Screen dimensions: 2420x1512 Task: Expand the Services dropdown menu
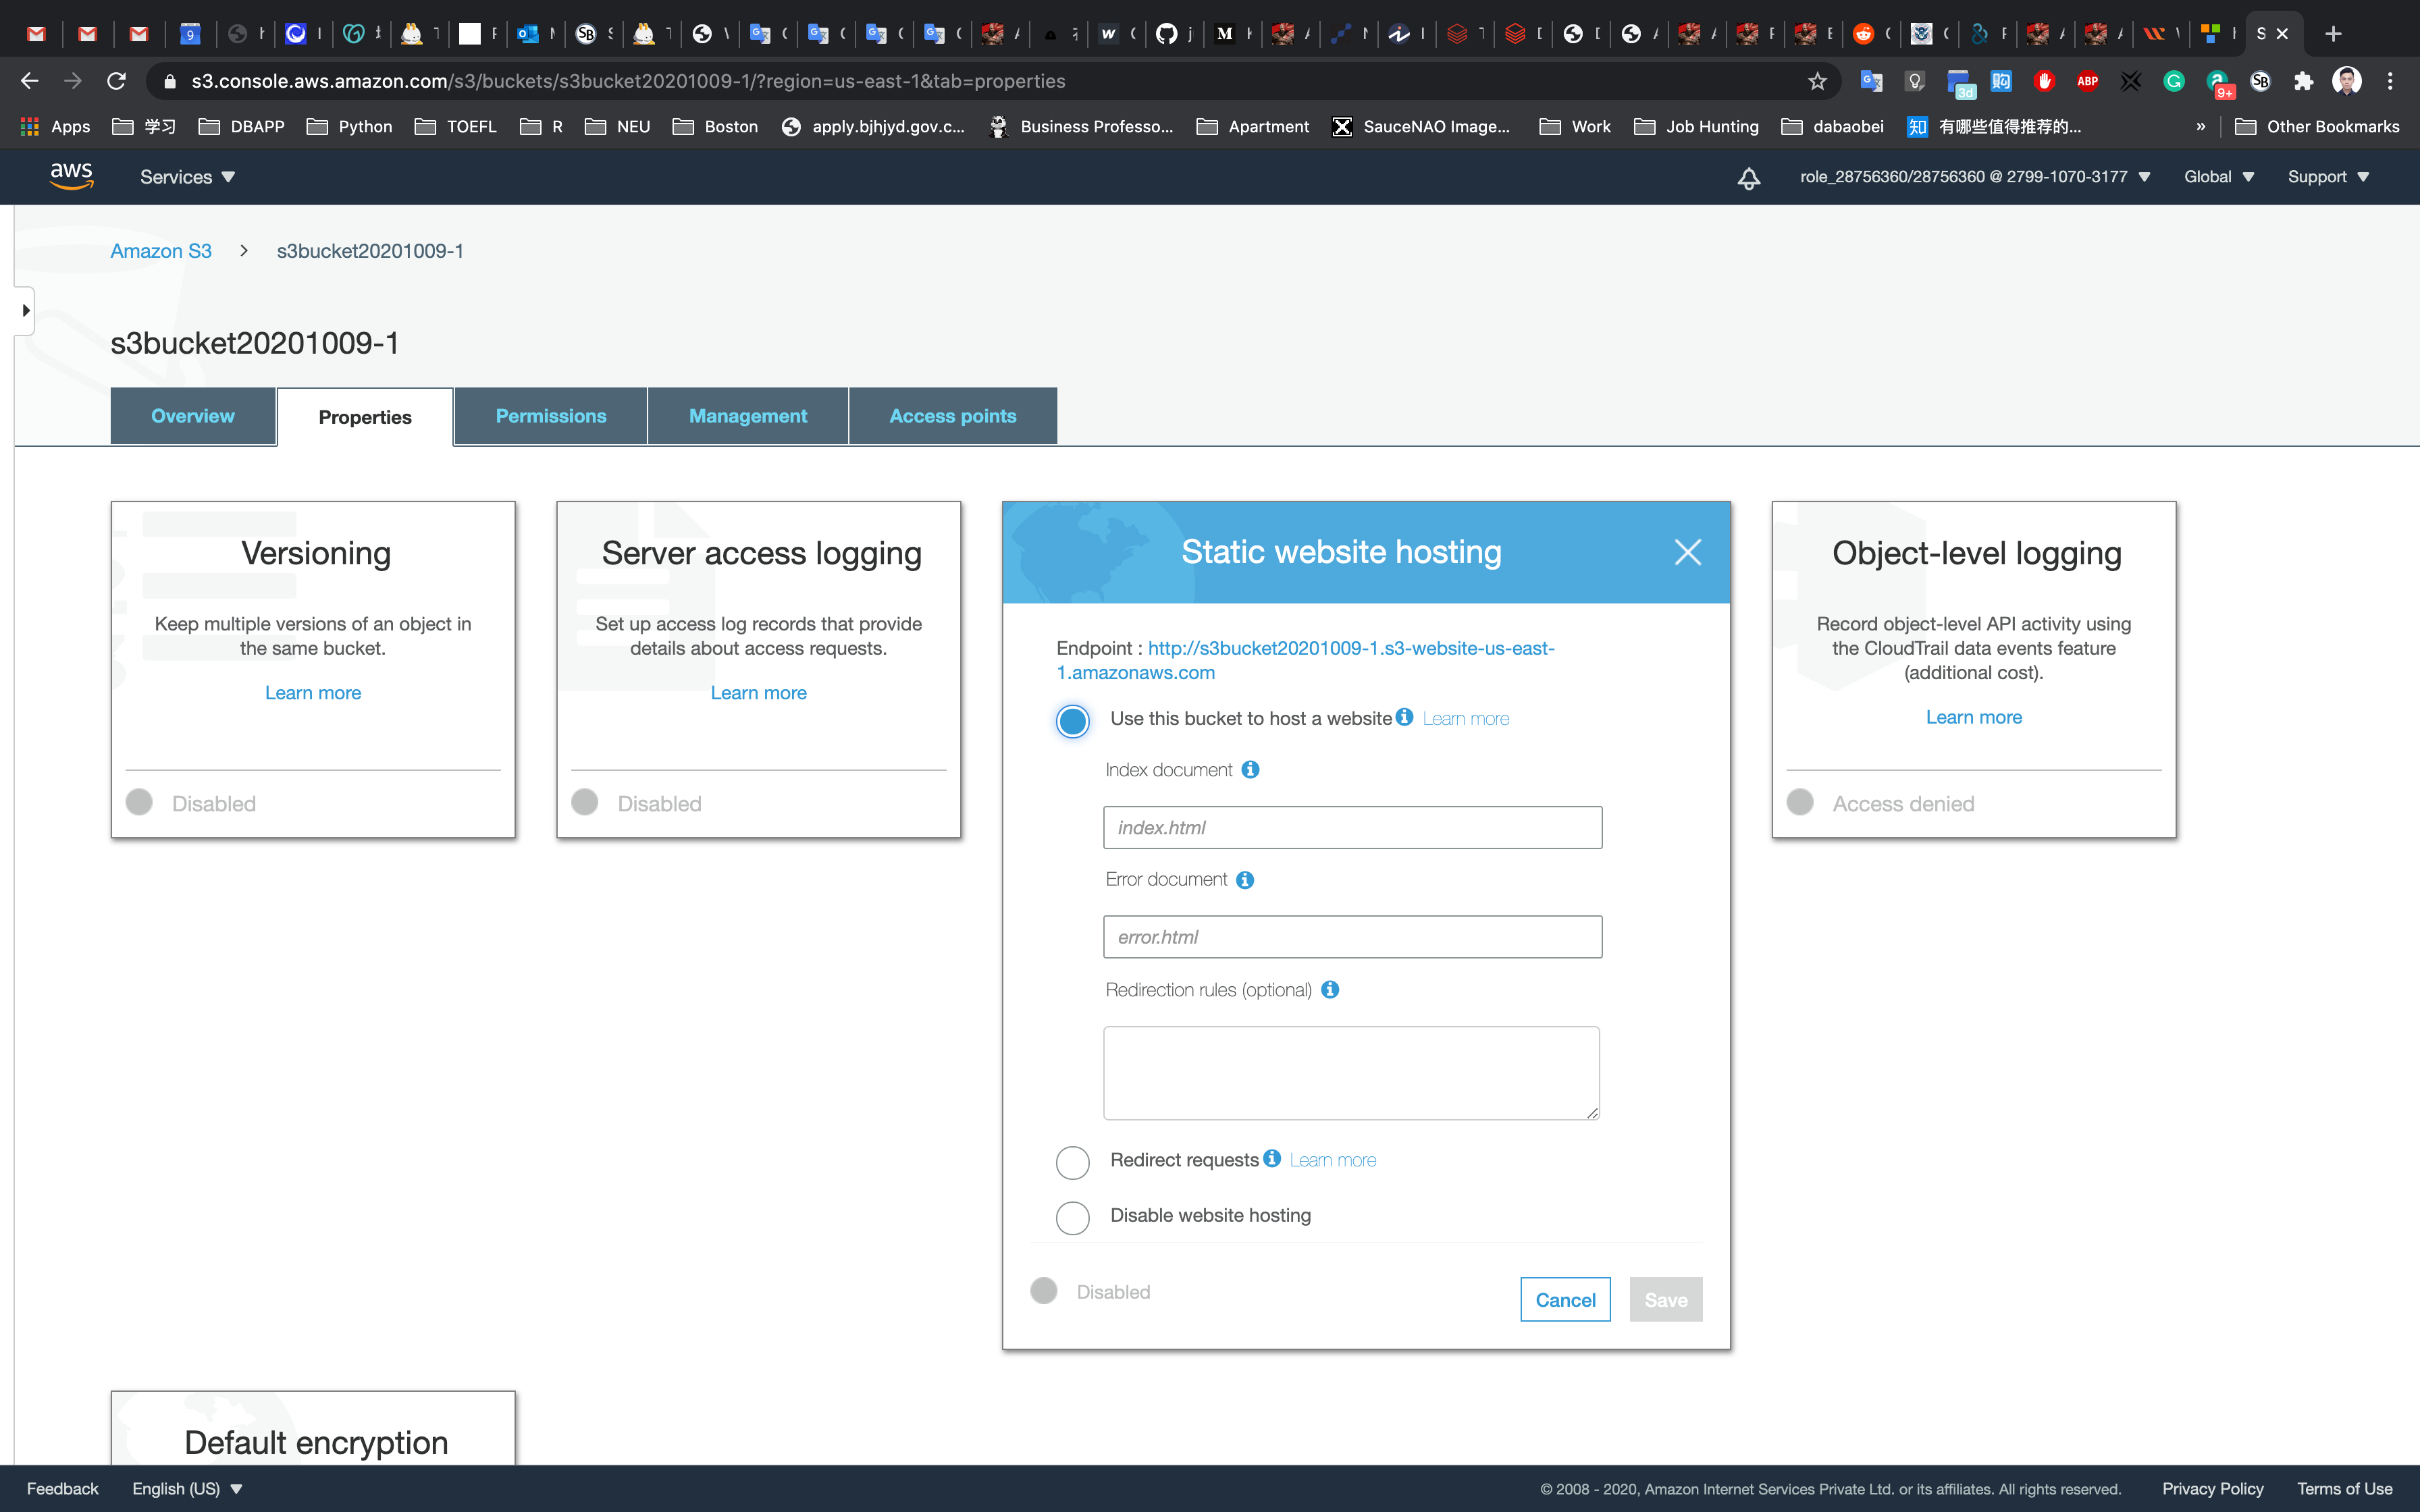point(187,177)
